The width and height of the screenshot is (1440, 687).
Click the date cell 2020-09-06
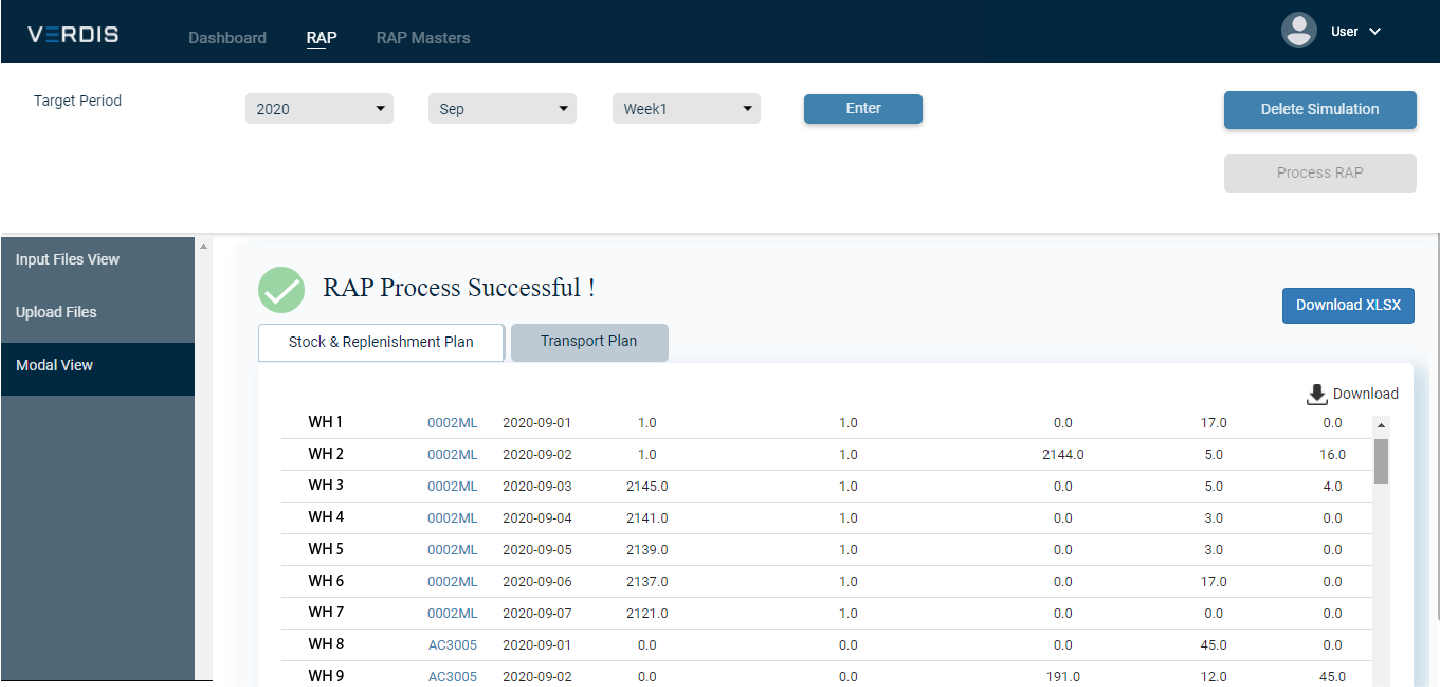(x=537, y=582)
